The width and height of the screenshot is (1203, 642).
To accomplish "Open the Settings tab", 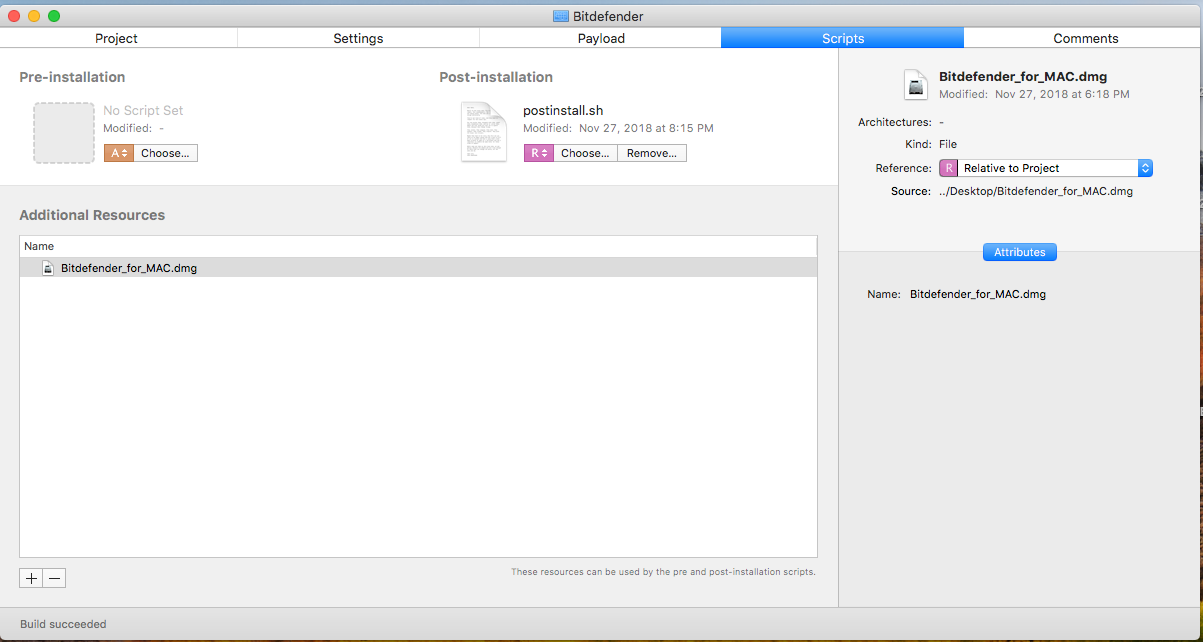I will pyautogui.click(x=358, y=38).
